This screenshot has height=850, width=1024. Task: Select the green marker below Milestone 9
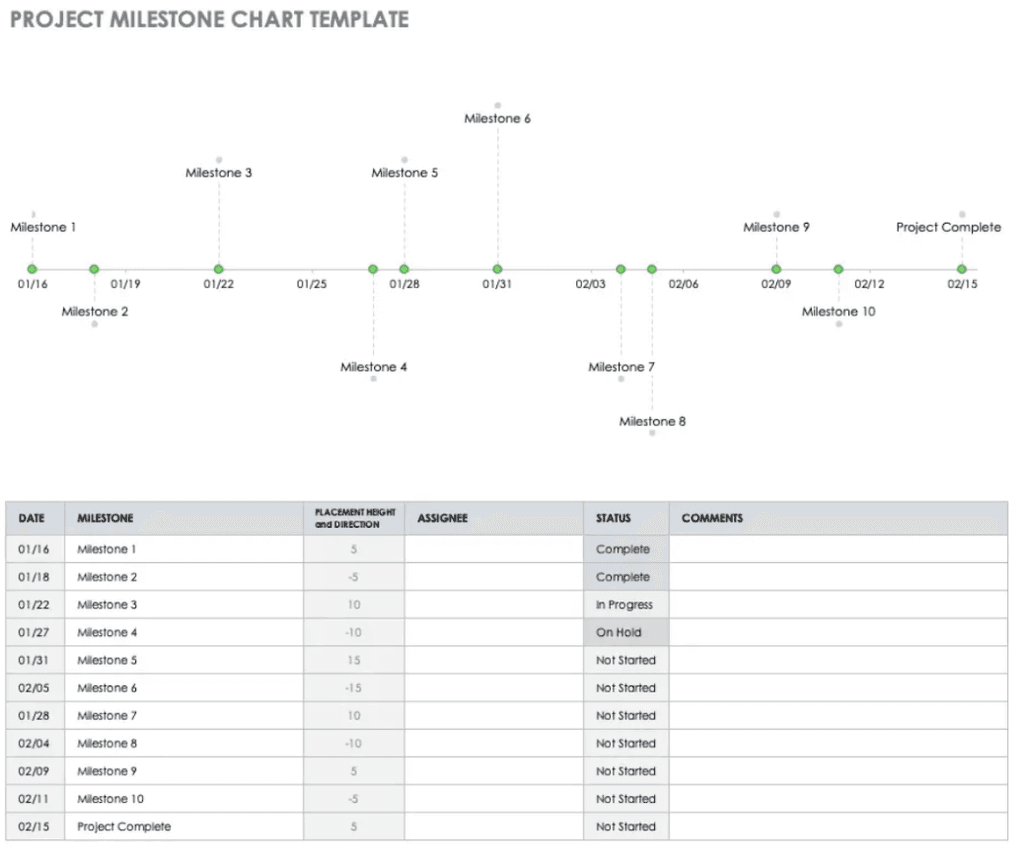coord(776,269)
